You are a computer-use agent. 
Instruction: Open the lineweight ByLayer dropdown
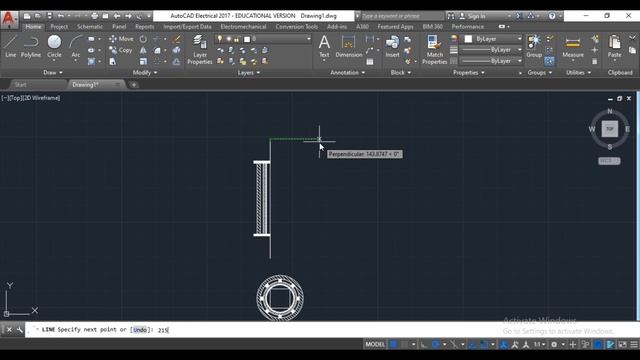tap(491, 50)
